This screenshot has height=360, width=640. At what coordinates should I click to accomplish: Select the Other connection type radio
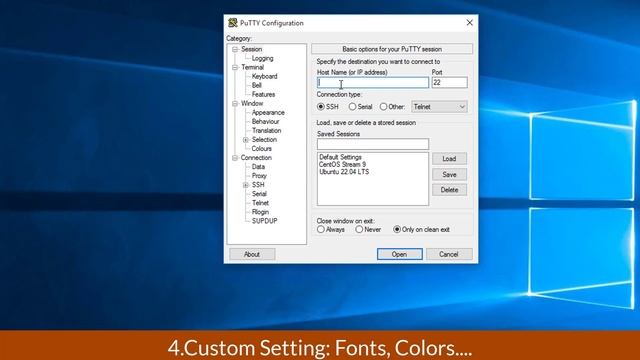coord(383,107)
